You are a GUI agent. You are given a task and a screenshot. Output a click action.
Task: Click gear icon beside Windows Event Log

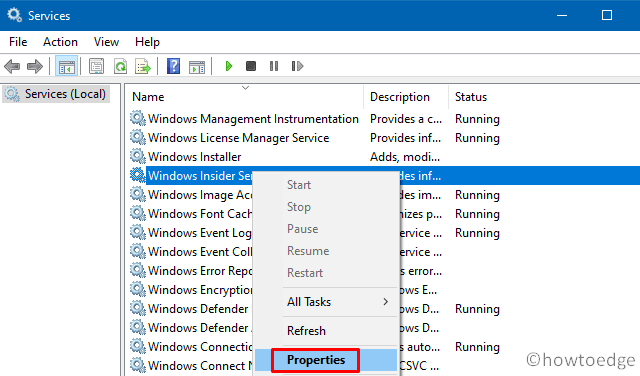point(138,232)
